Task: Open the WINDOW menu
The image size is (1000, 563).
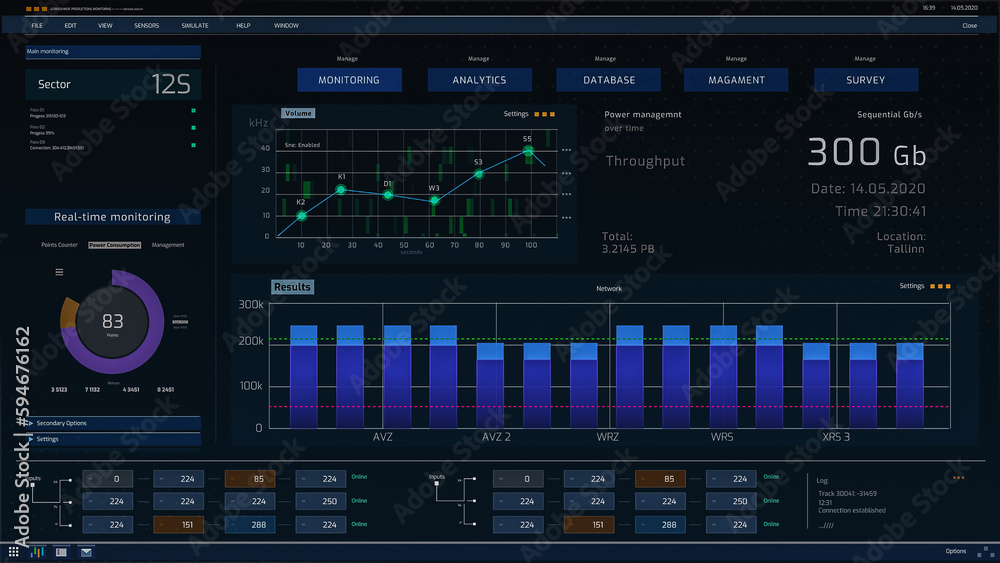Action: point(286,26)
